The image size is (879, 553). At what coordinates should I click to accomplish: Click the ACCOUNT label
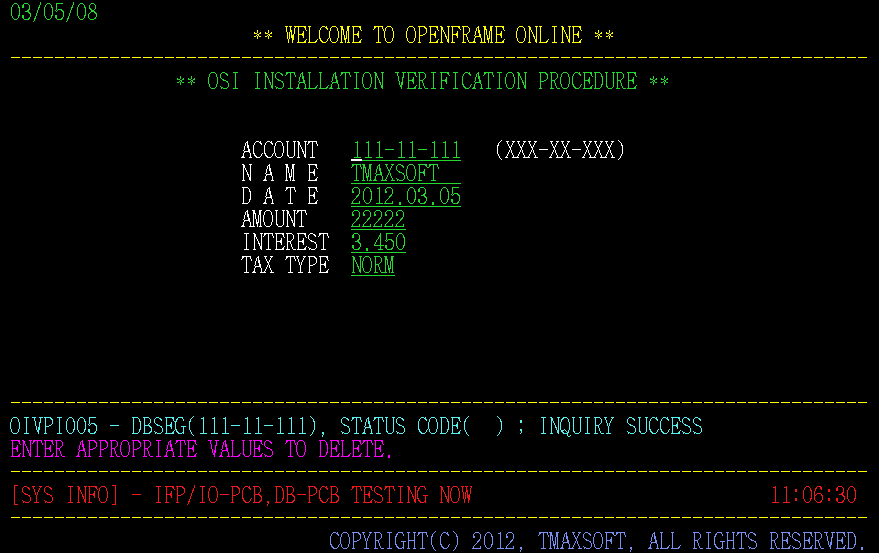click(x=279, y=151)
